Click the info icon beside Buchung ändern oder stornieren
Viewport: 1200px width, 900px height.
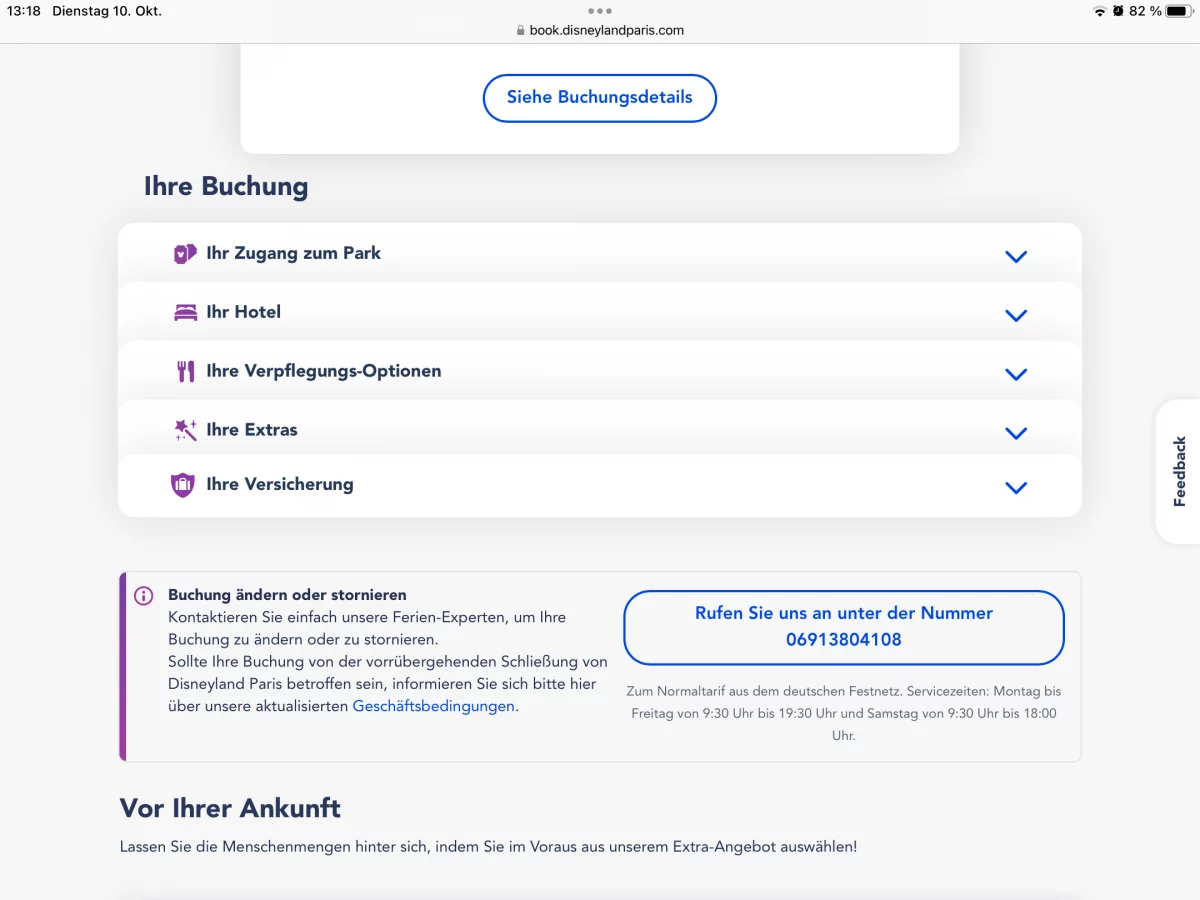144,596
